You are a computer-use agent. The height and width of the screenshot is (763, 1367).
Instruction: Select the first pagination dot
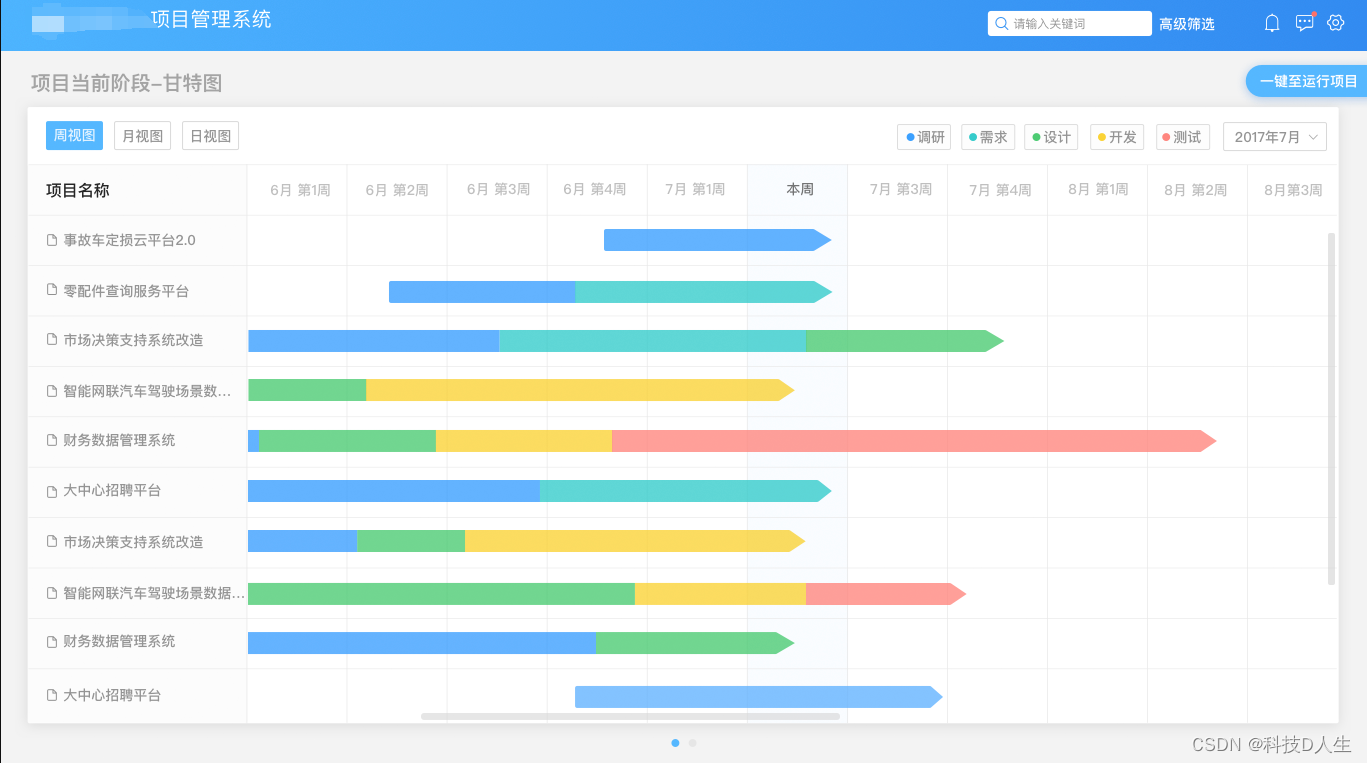point(675,743)
